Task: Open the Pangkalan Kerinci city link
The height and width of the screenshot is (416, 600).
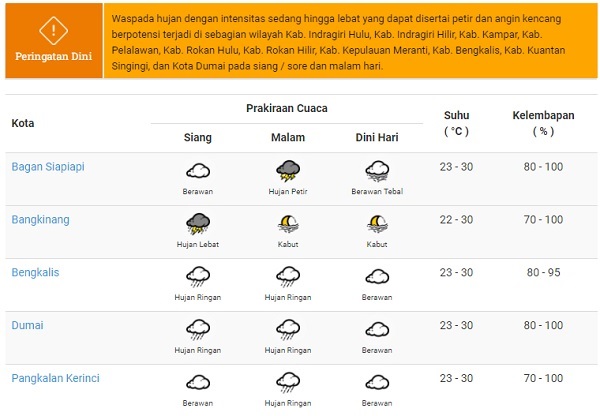Action: [x=55, y=378]
